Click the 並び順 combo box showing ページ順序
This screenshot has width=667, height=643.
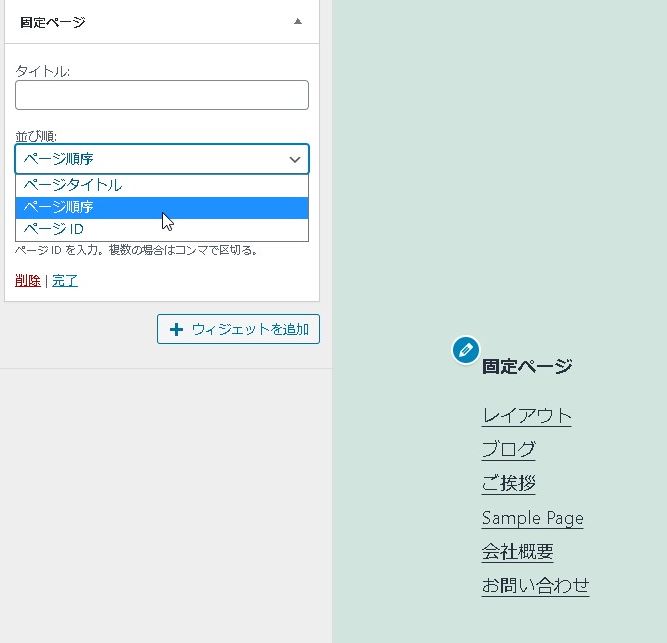pyautogui.click(x=150, y=159)
